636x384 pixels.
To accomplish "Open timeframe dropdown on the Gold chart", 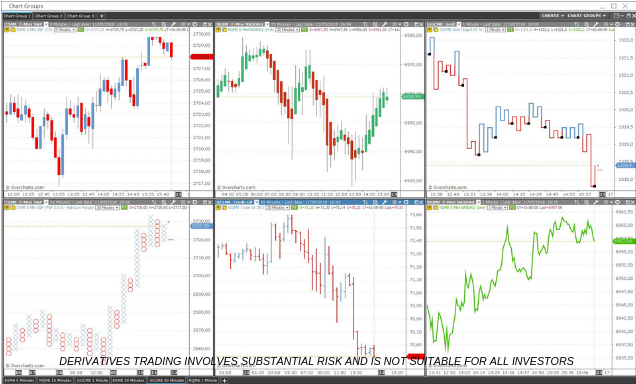I will pos(496,30).
